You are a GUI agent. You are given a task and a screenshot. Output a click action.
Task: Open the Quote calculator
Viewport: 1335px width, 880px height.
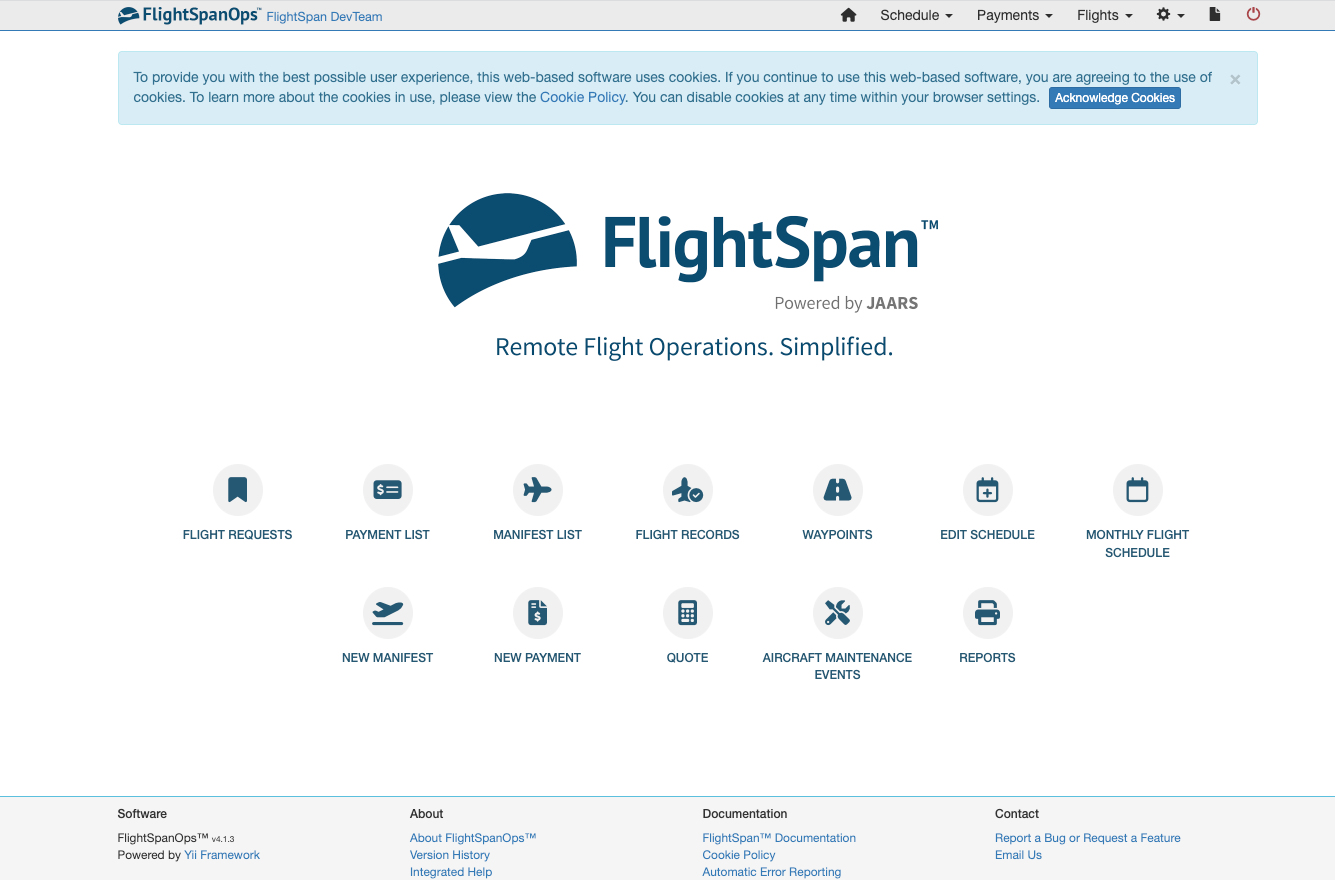click(x=687, y=612)
